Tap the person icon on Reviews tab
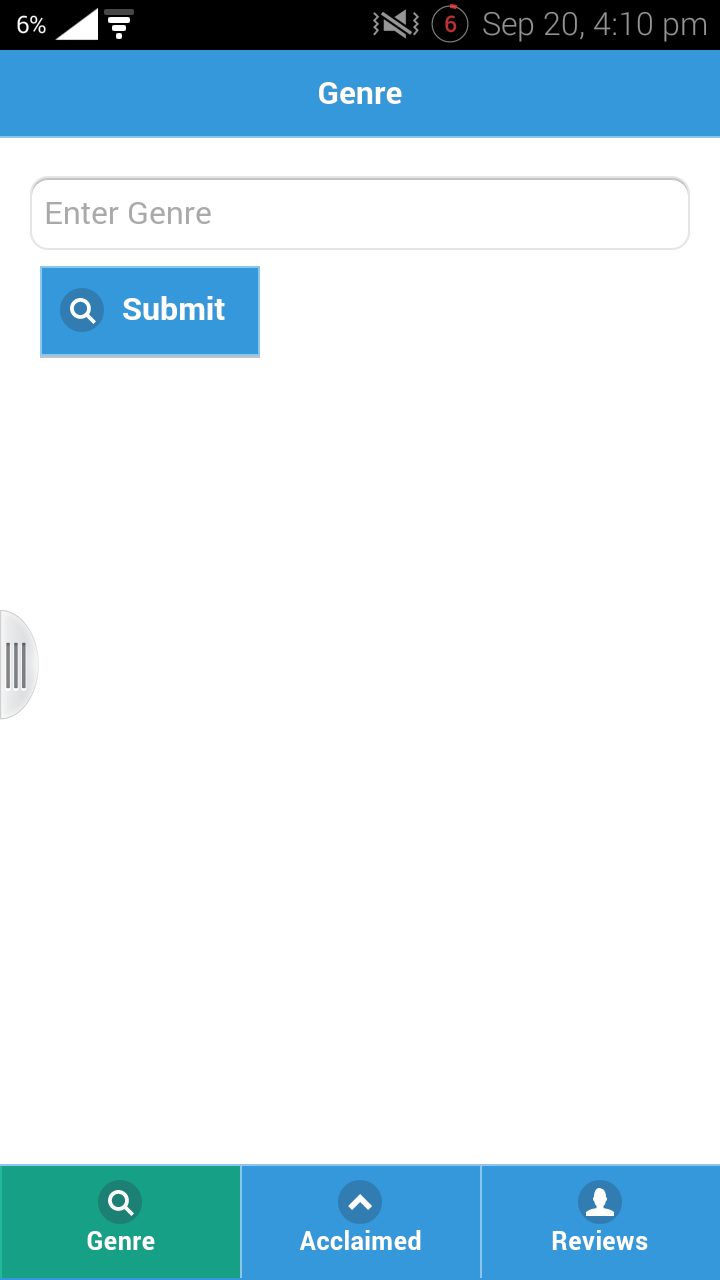Image resolution: width=720 pixels, height=1280 pixels. coord(600,1202)
